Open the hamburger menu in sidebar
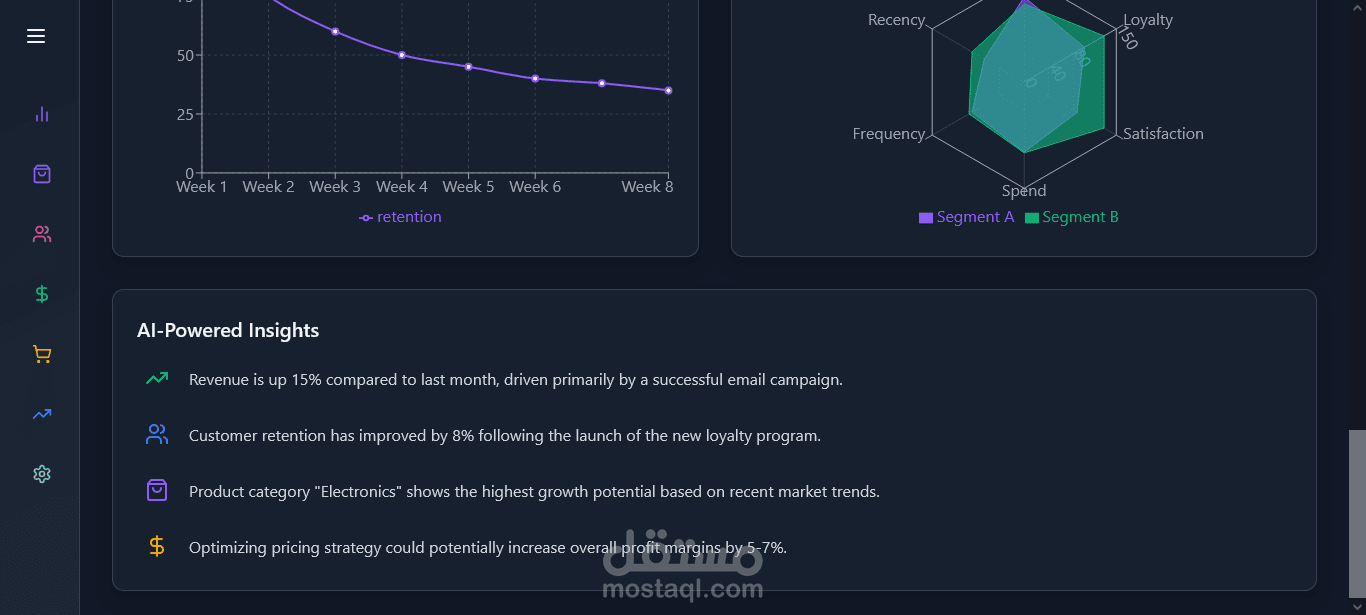This screenshot has height=615, width=1366. pos(36,36)
